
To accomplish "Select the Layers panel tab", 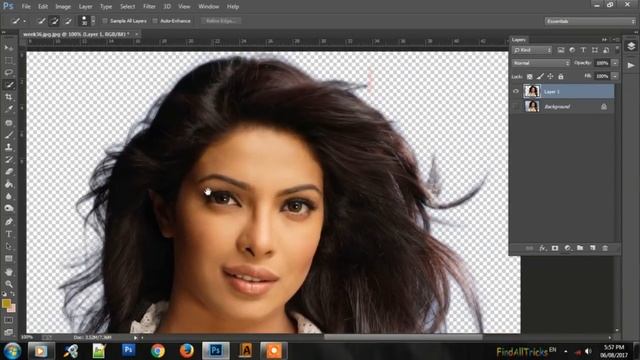I will [x=519, y=40].
